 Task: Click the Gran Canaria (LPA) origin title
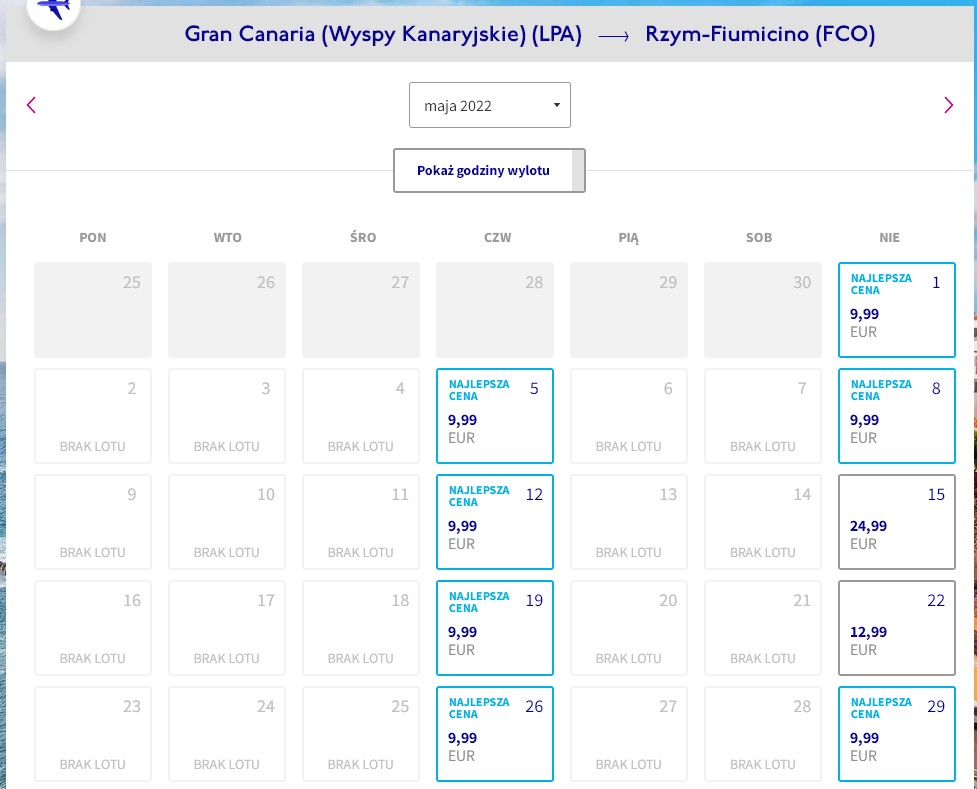click(383, 34)
